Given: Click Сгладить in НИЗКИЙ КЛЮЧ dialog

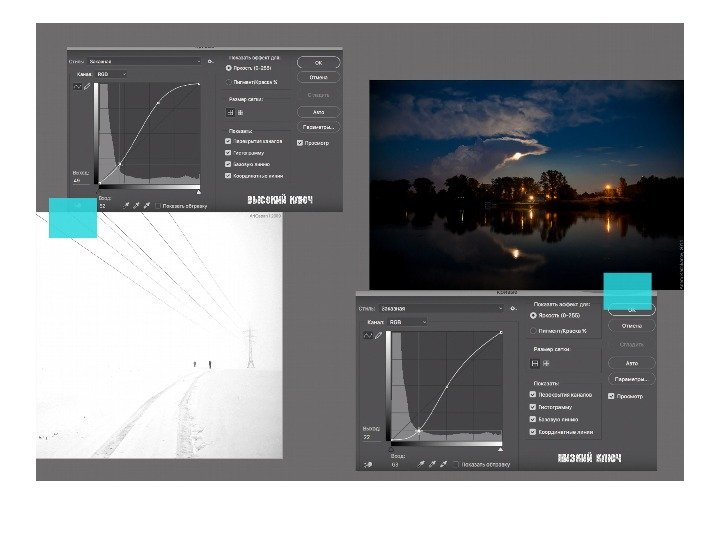Looking at the screenshot, I should pos(632,344).
